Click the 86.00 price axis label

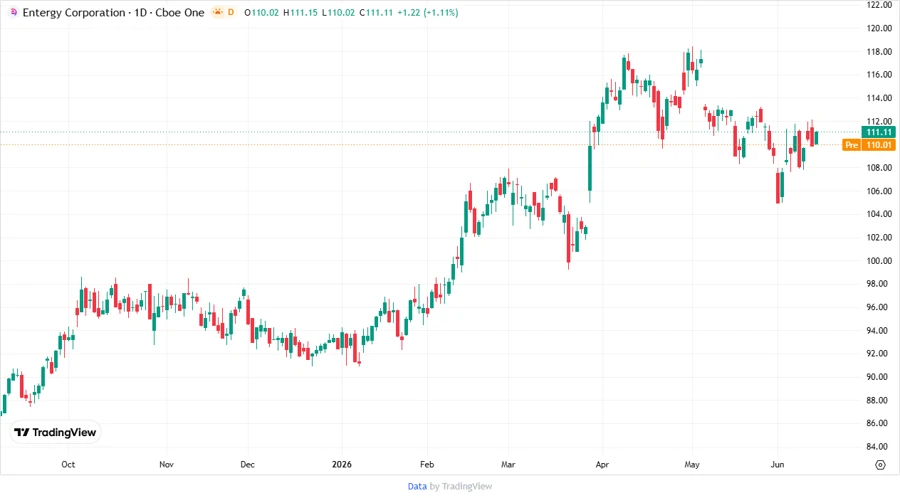[879, 423]
